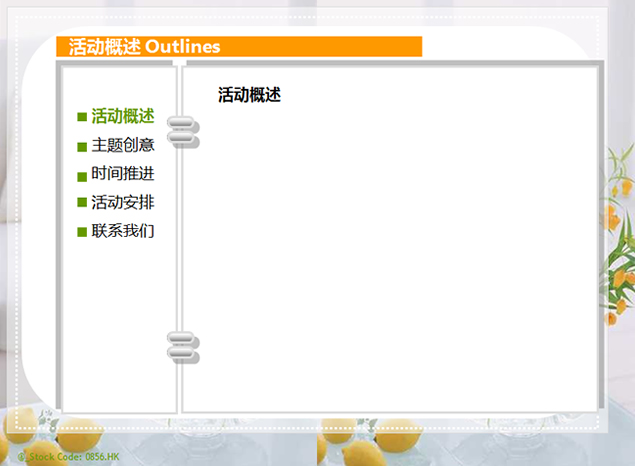Click the green bullet beside 活动概述

[82, 117]
